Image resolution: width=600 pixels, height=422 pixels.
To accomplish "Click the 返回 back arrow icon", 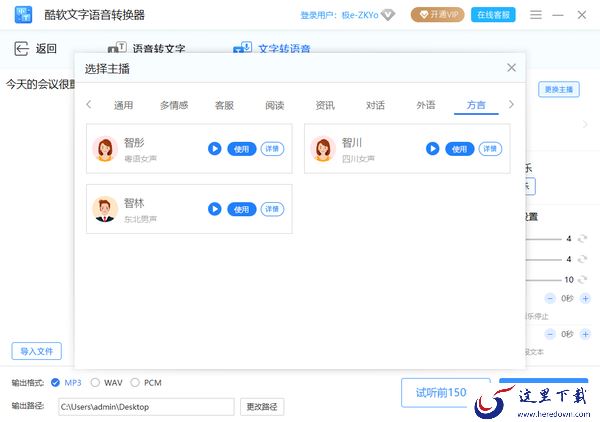I will coord(21,49).
